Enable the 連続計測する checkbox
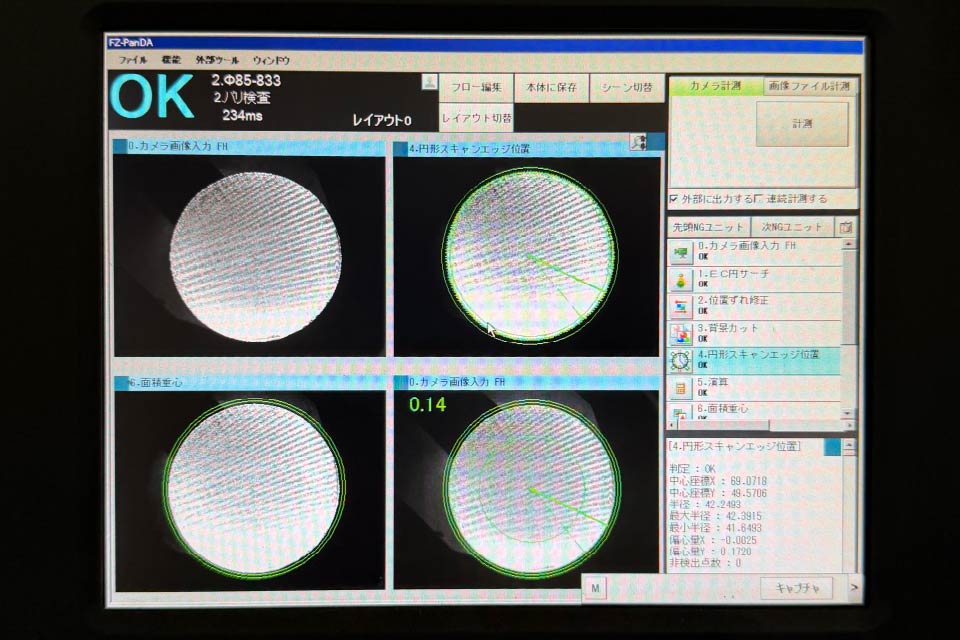 (760, 199)
